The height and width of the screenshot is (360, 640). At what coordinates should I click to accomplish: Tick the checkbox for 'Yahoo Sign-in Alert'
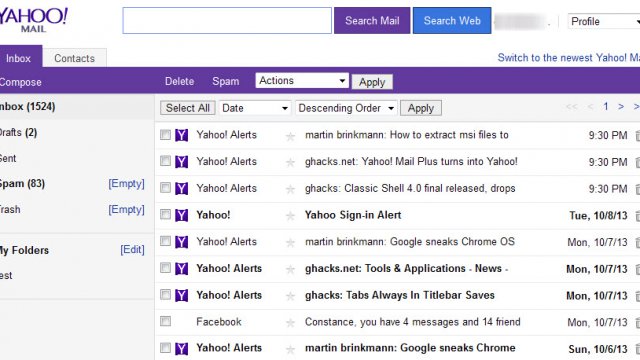click(165, 214)
